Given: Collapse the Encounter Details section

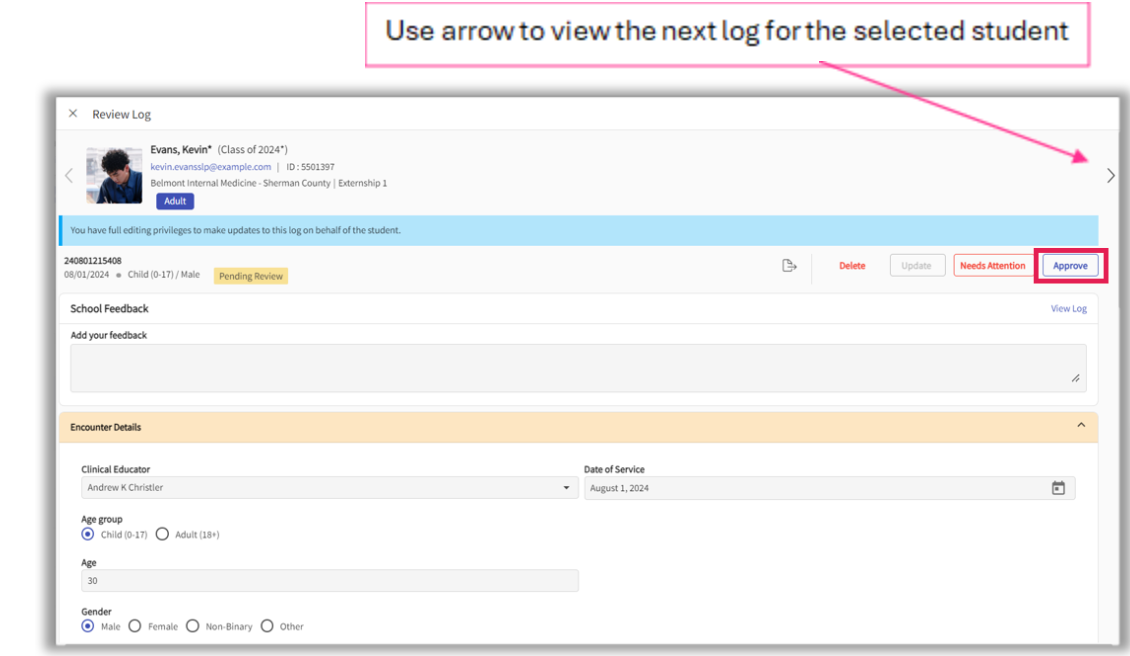Looking at the screenshot, I should tap(1080, 426).
